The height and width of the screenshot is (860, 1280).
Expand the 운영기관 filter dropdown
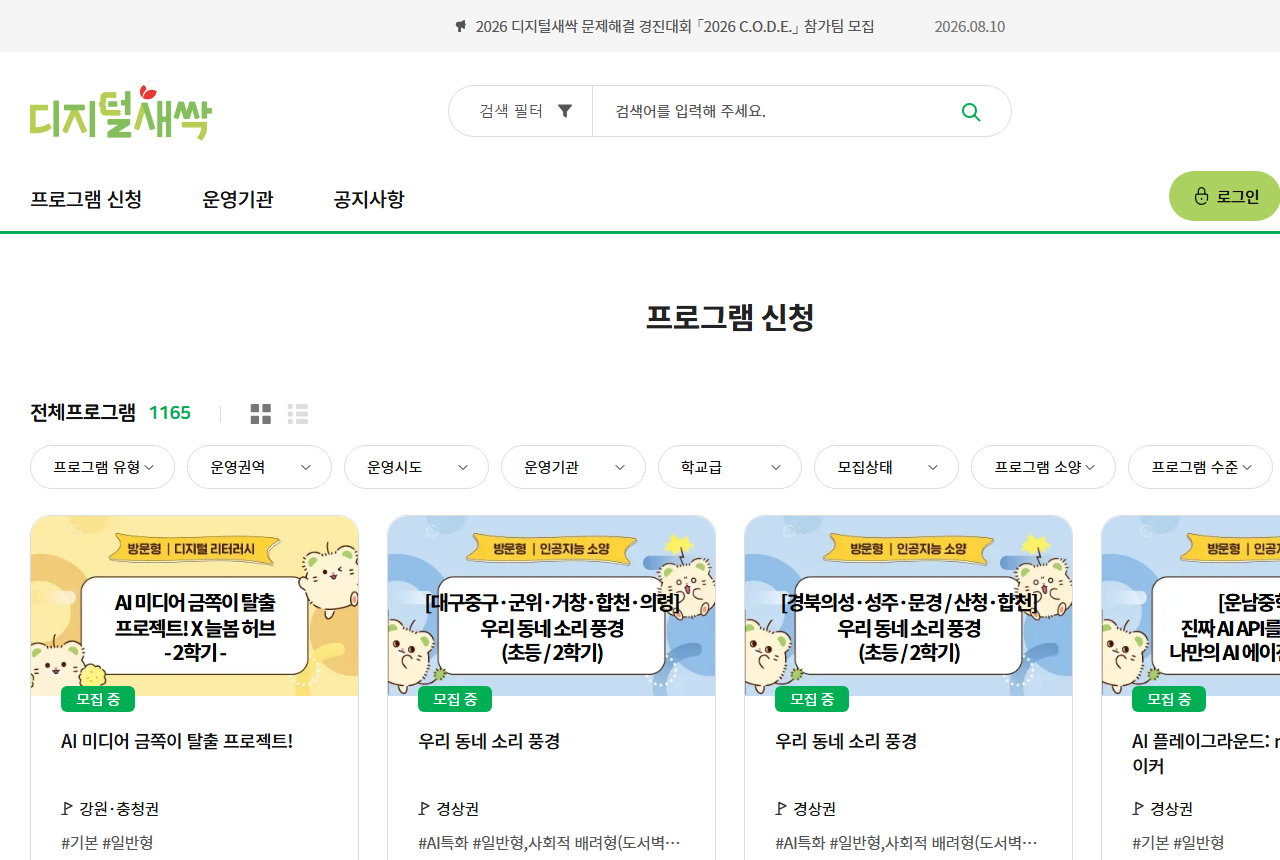point(573,467)
